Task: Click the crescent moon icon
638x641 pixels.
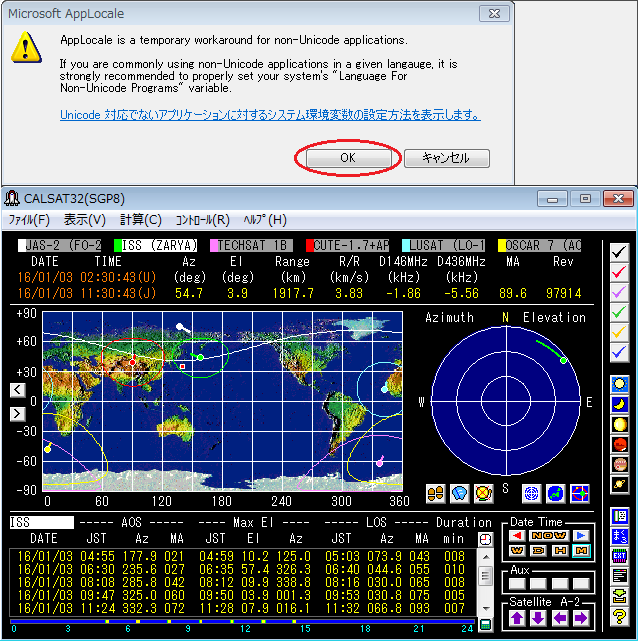Action: point(620,404)
